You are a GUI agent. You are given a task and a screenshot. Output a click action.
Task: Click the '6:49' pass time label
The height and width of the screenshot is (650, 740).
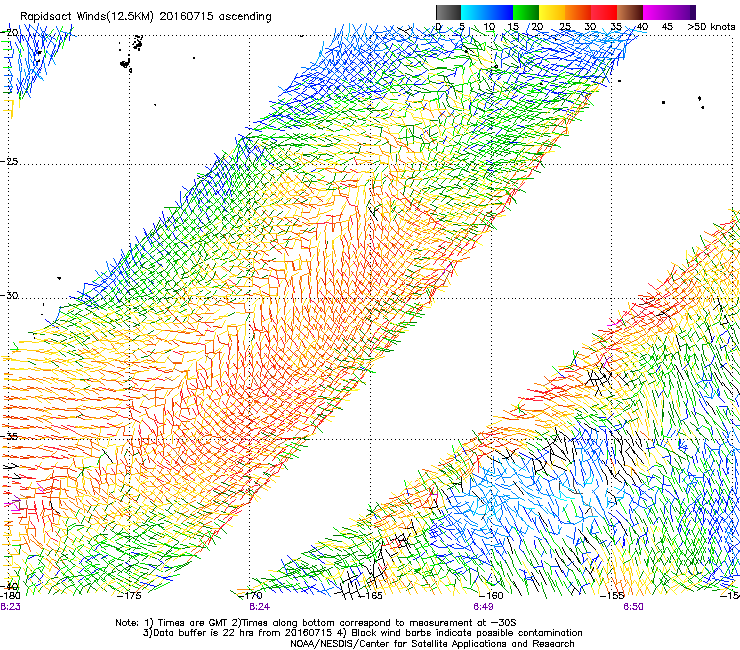(483, 607)
